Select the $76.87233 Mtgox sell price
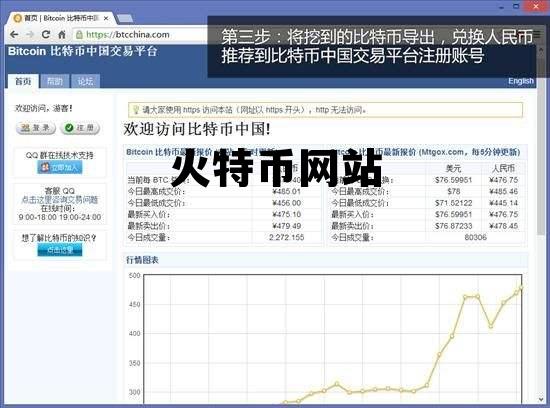Screen dimensions: 550x408 pyautogui.click(x=454, y=226)
